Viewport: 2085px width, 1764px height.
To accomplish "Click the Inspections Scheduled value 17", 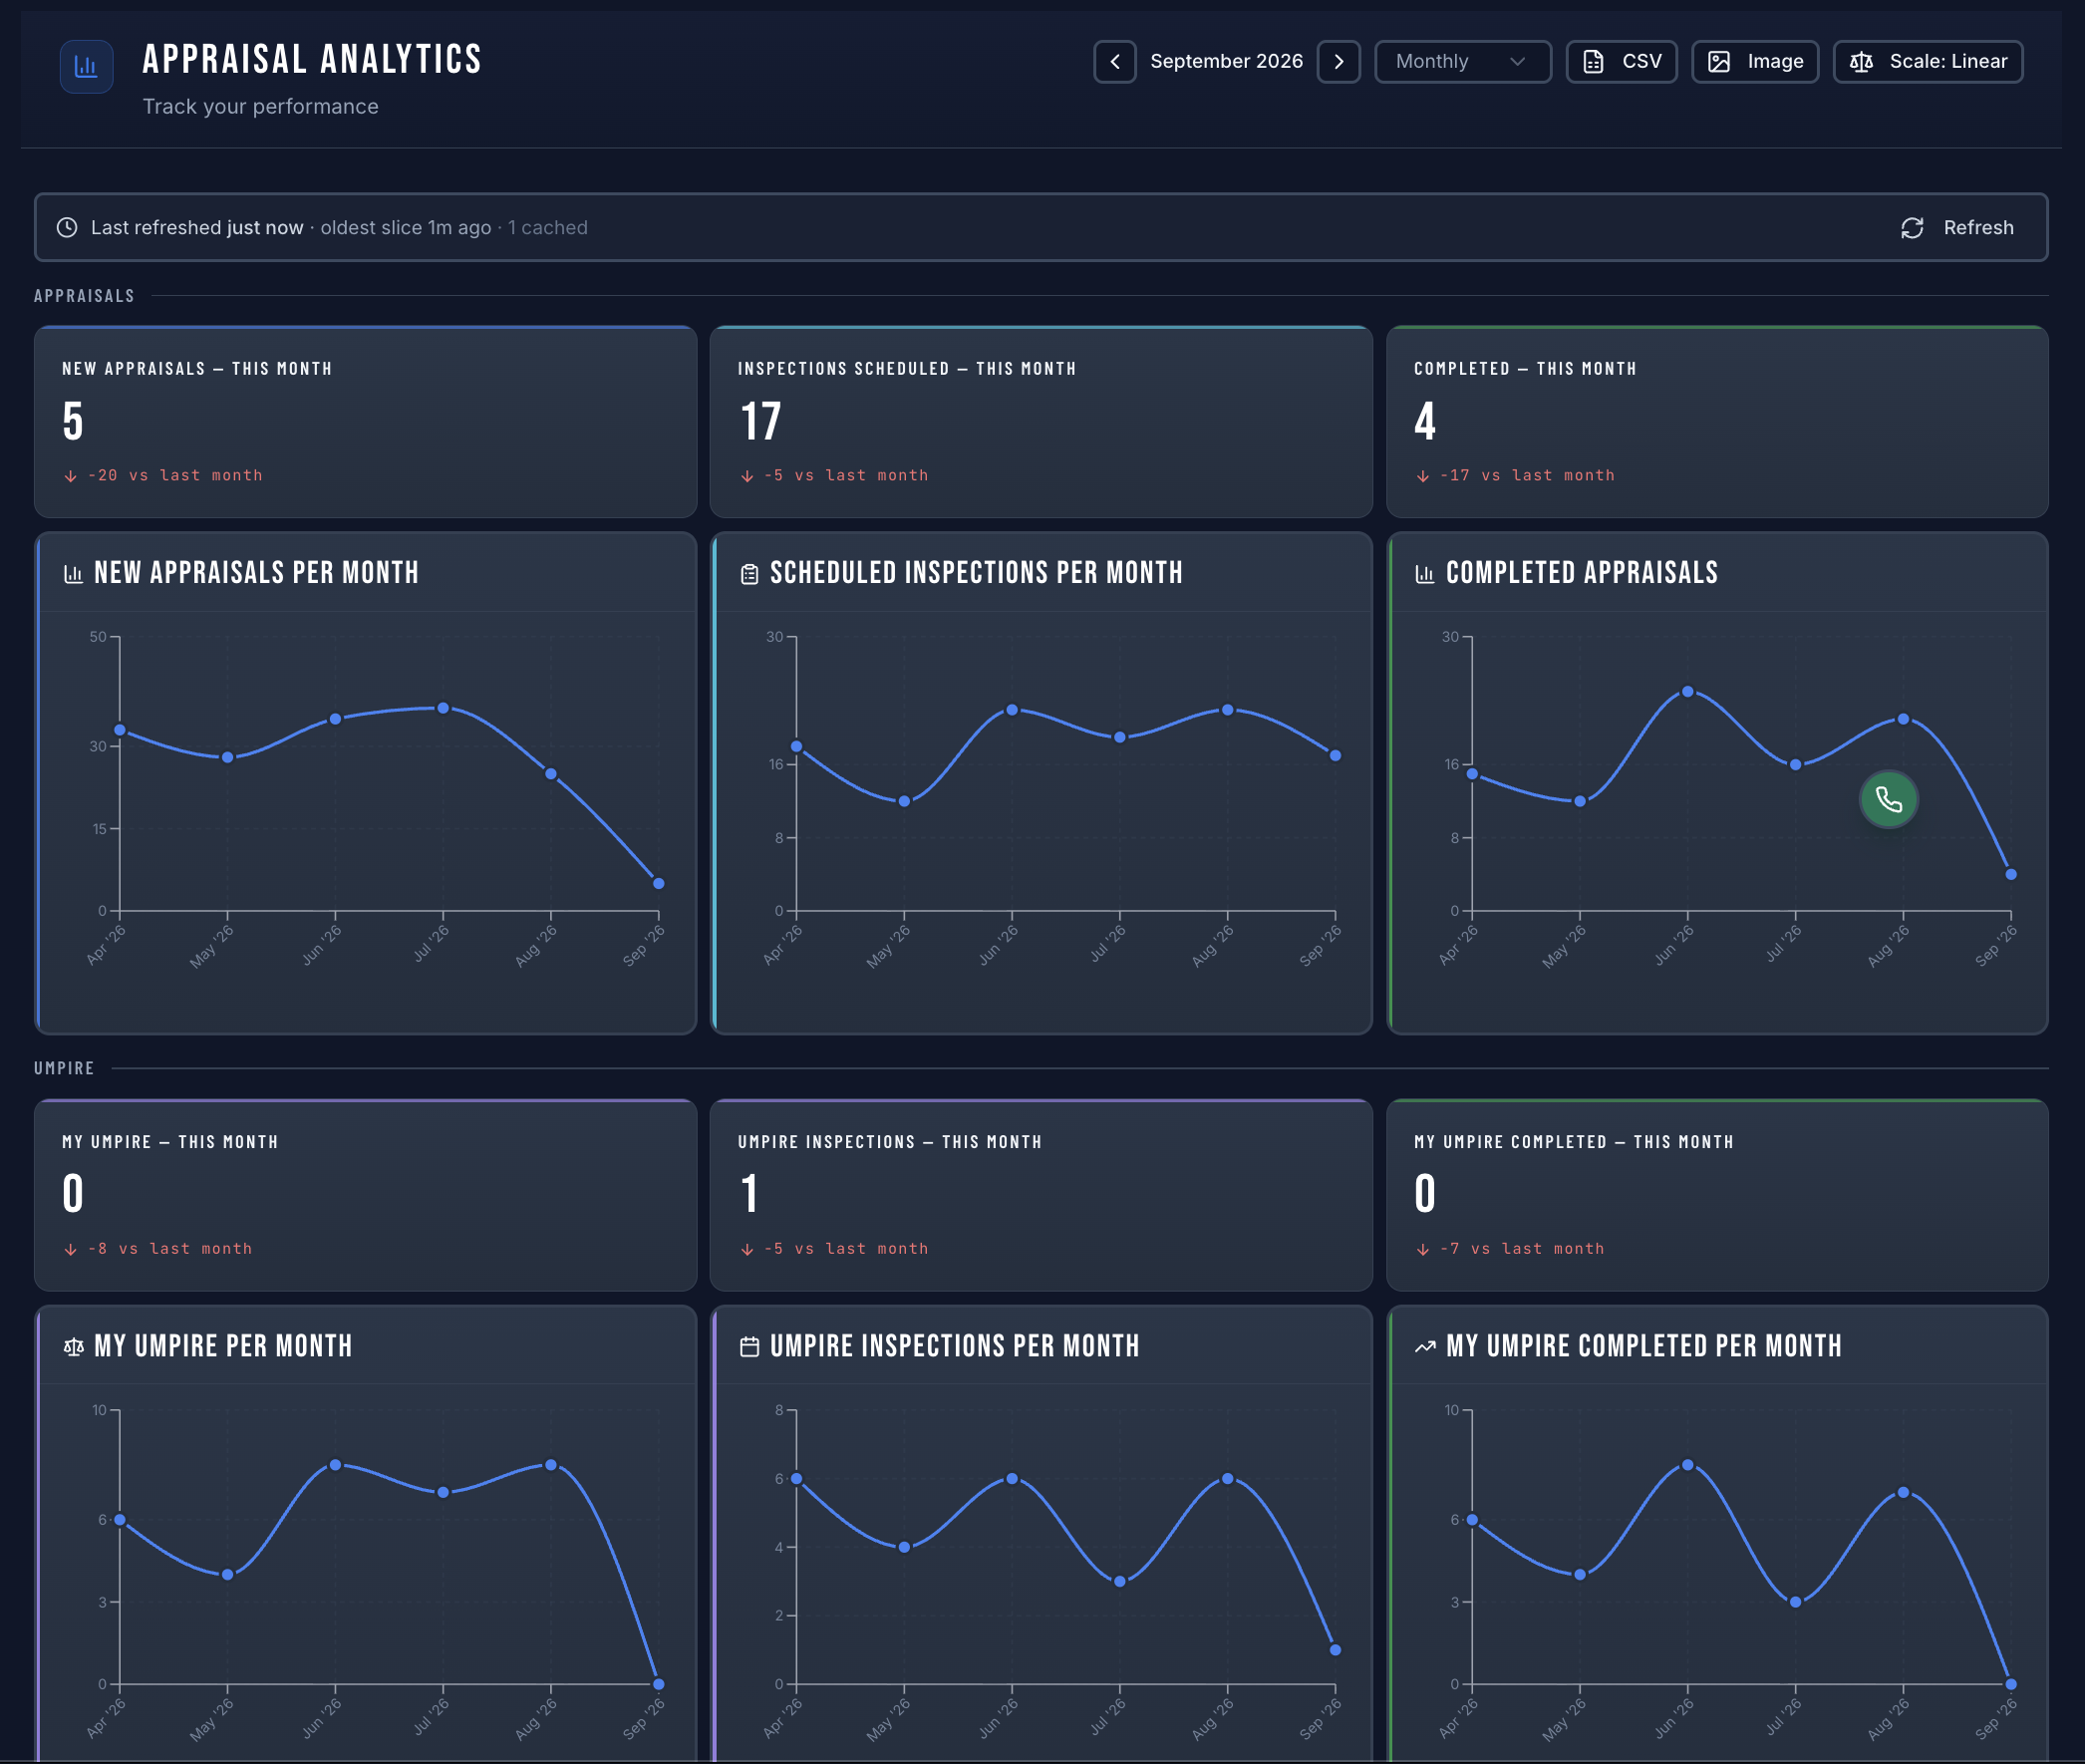I will click(760, 421).
